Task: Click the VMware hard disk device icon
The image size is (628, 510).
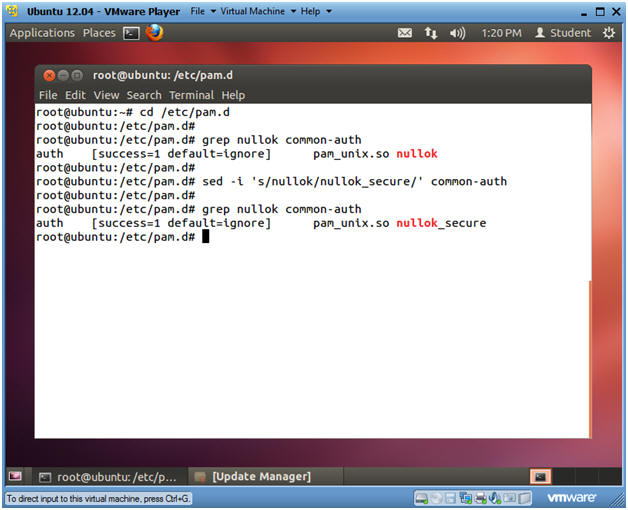Action: pos(421,498)
